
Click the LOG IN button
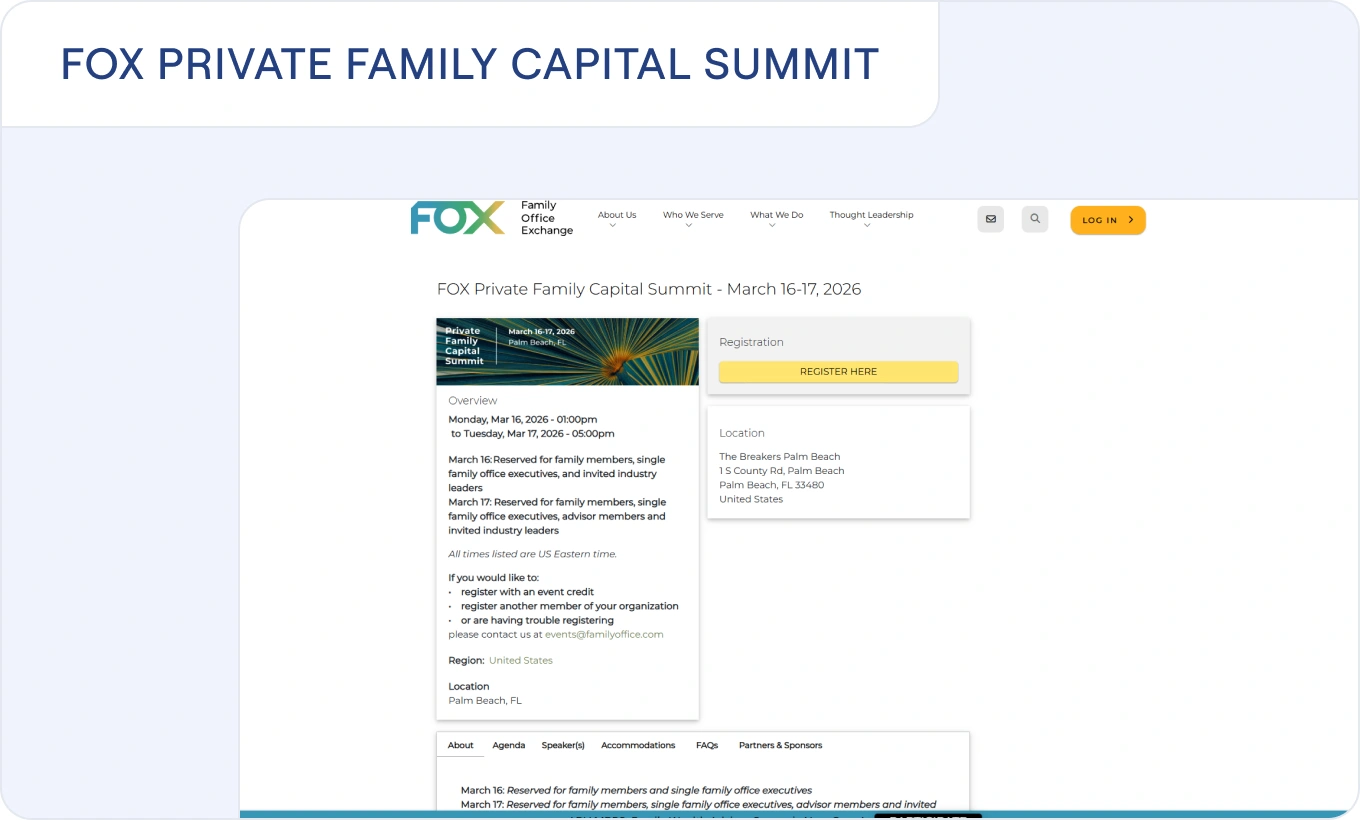click(x=1108, y=220)
